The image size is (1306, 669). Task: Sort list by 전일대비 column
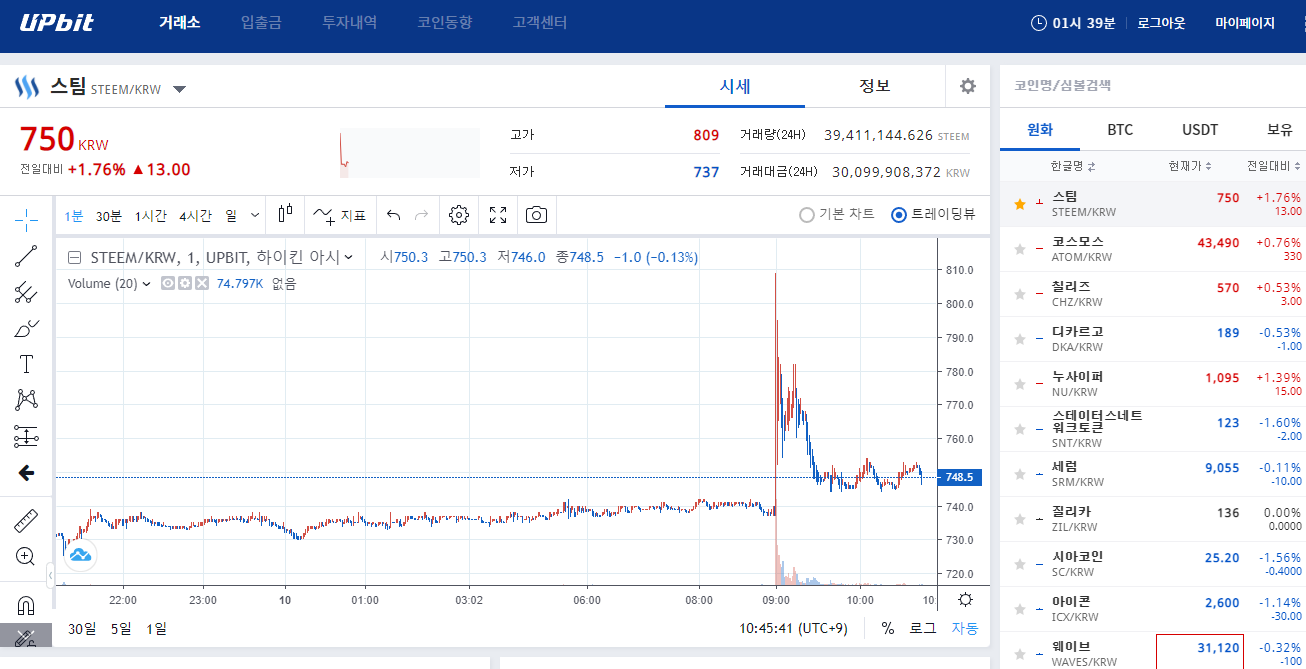(1274, 166)
